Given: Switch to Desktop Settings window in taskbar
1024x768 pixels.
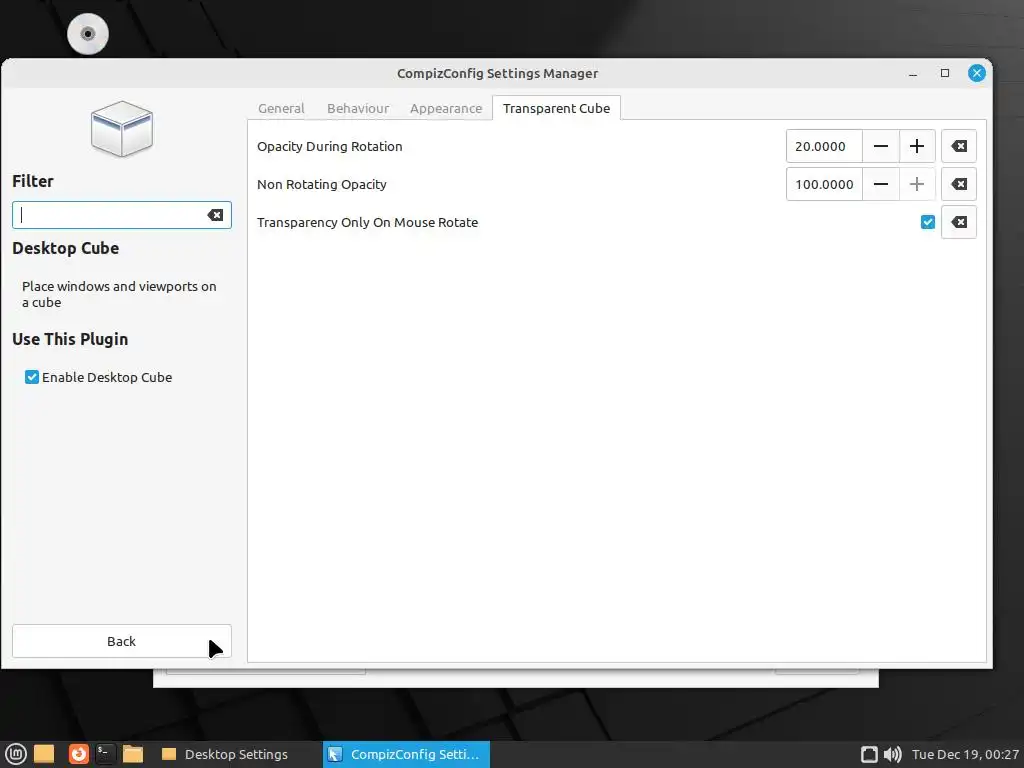Looking at the screenshot, I should coord(225,754).
